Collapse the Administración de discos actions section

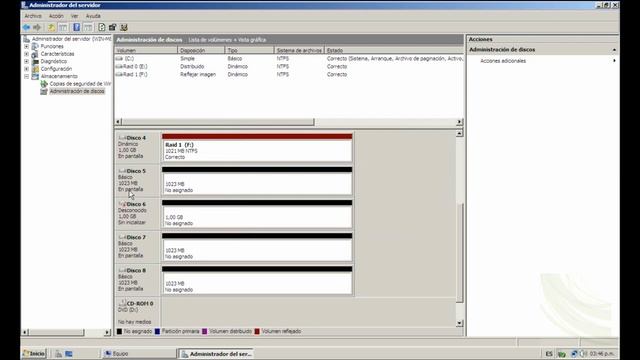(614, 50)
